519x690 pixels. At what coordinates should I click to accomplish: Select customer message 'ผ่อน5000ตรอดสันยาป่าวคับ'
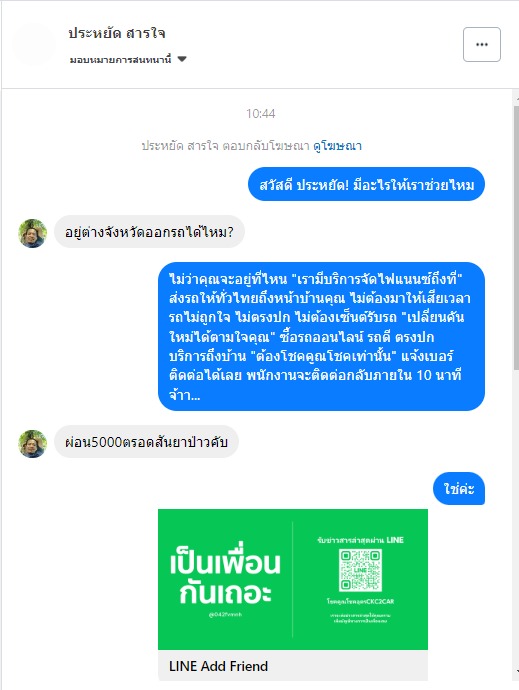click(x=146, y=442)
